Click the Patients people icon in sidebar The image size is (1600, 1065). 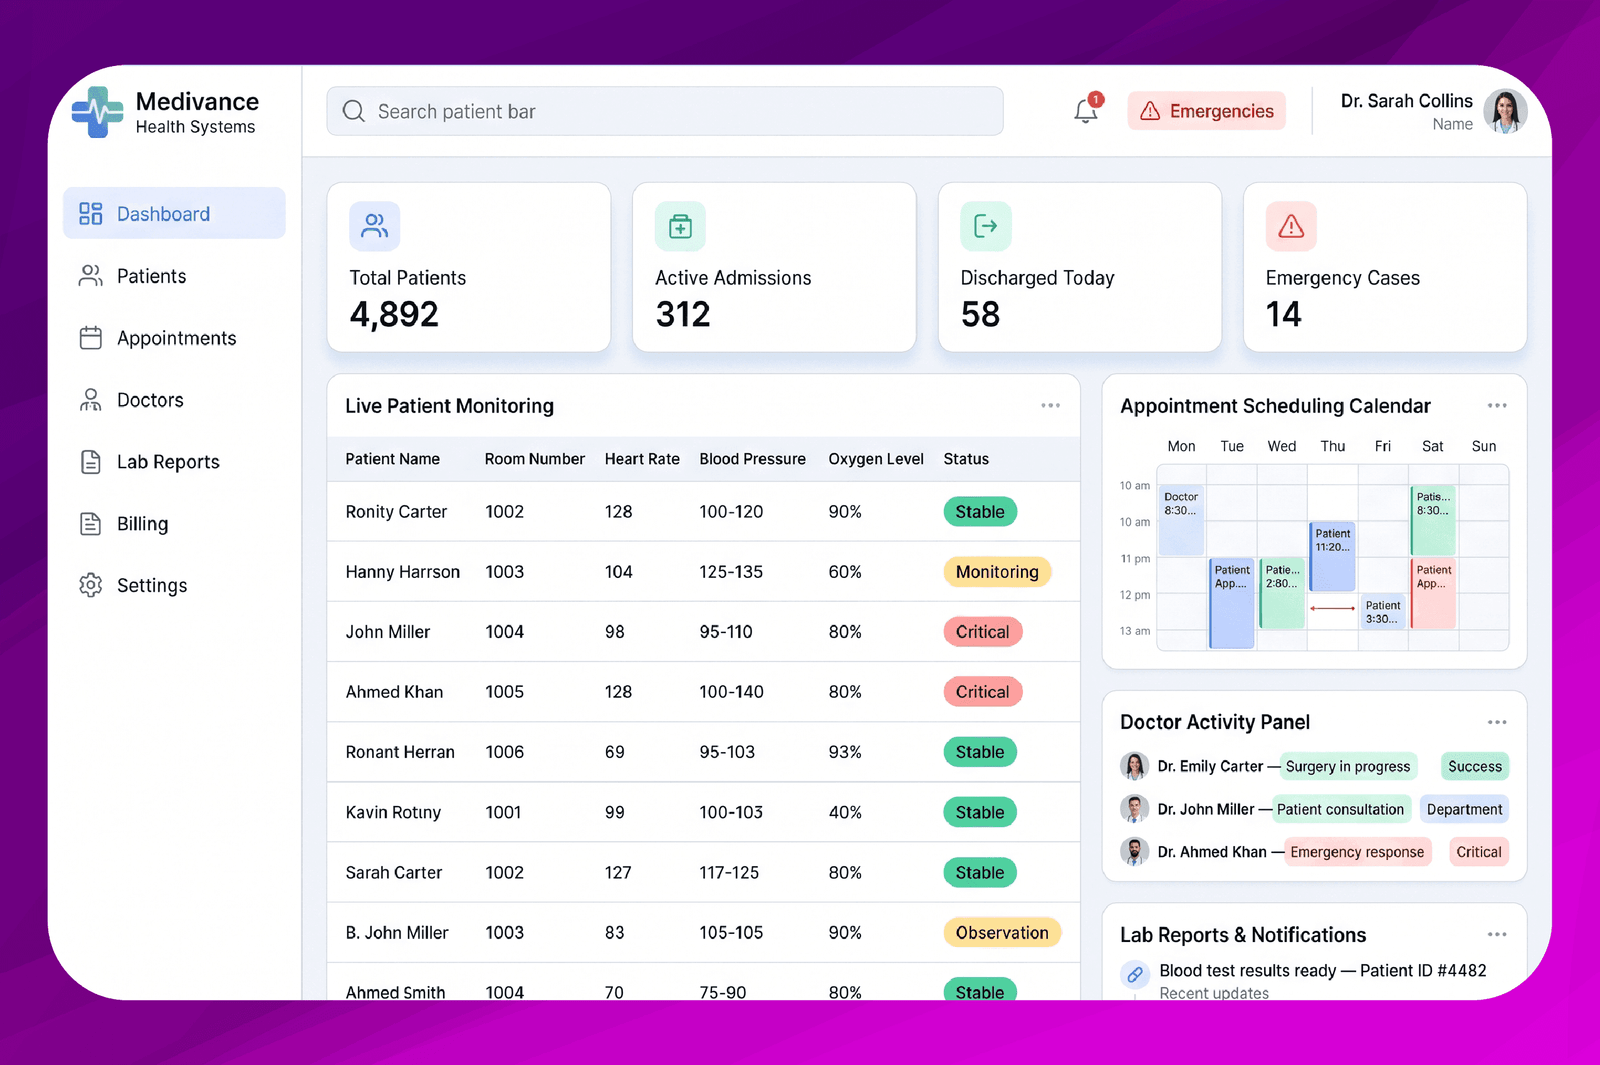coord(91,275)
